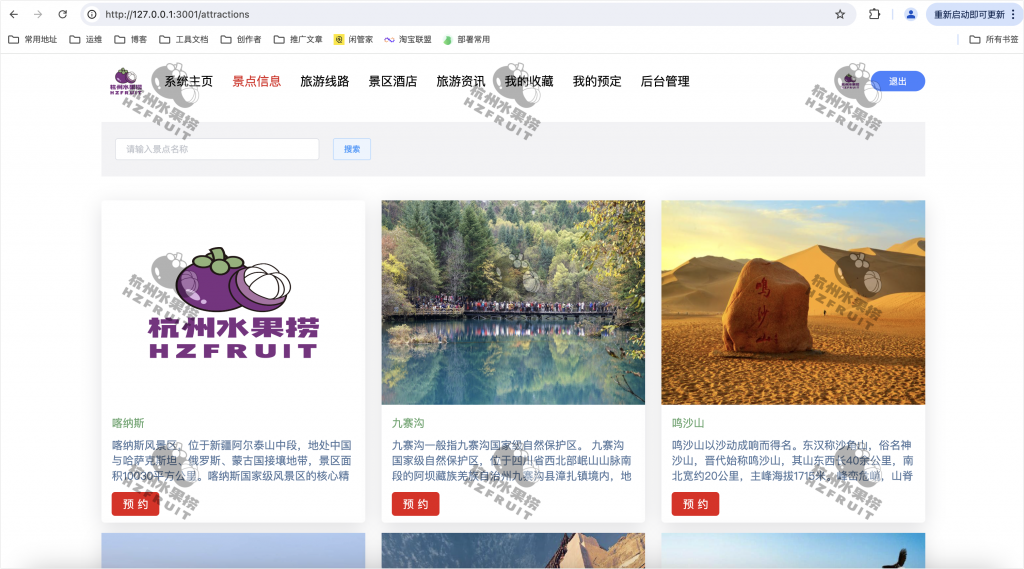Open the 九寨沟 lake photo
The width and height of the screenshot is (1024, 569).
point(513,302)
